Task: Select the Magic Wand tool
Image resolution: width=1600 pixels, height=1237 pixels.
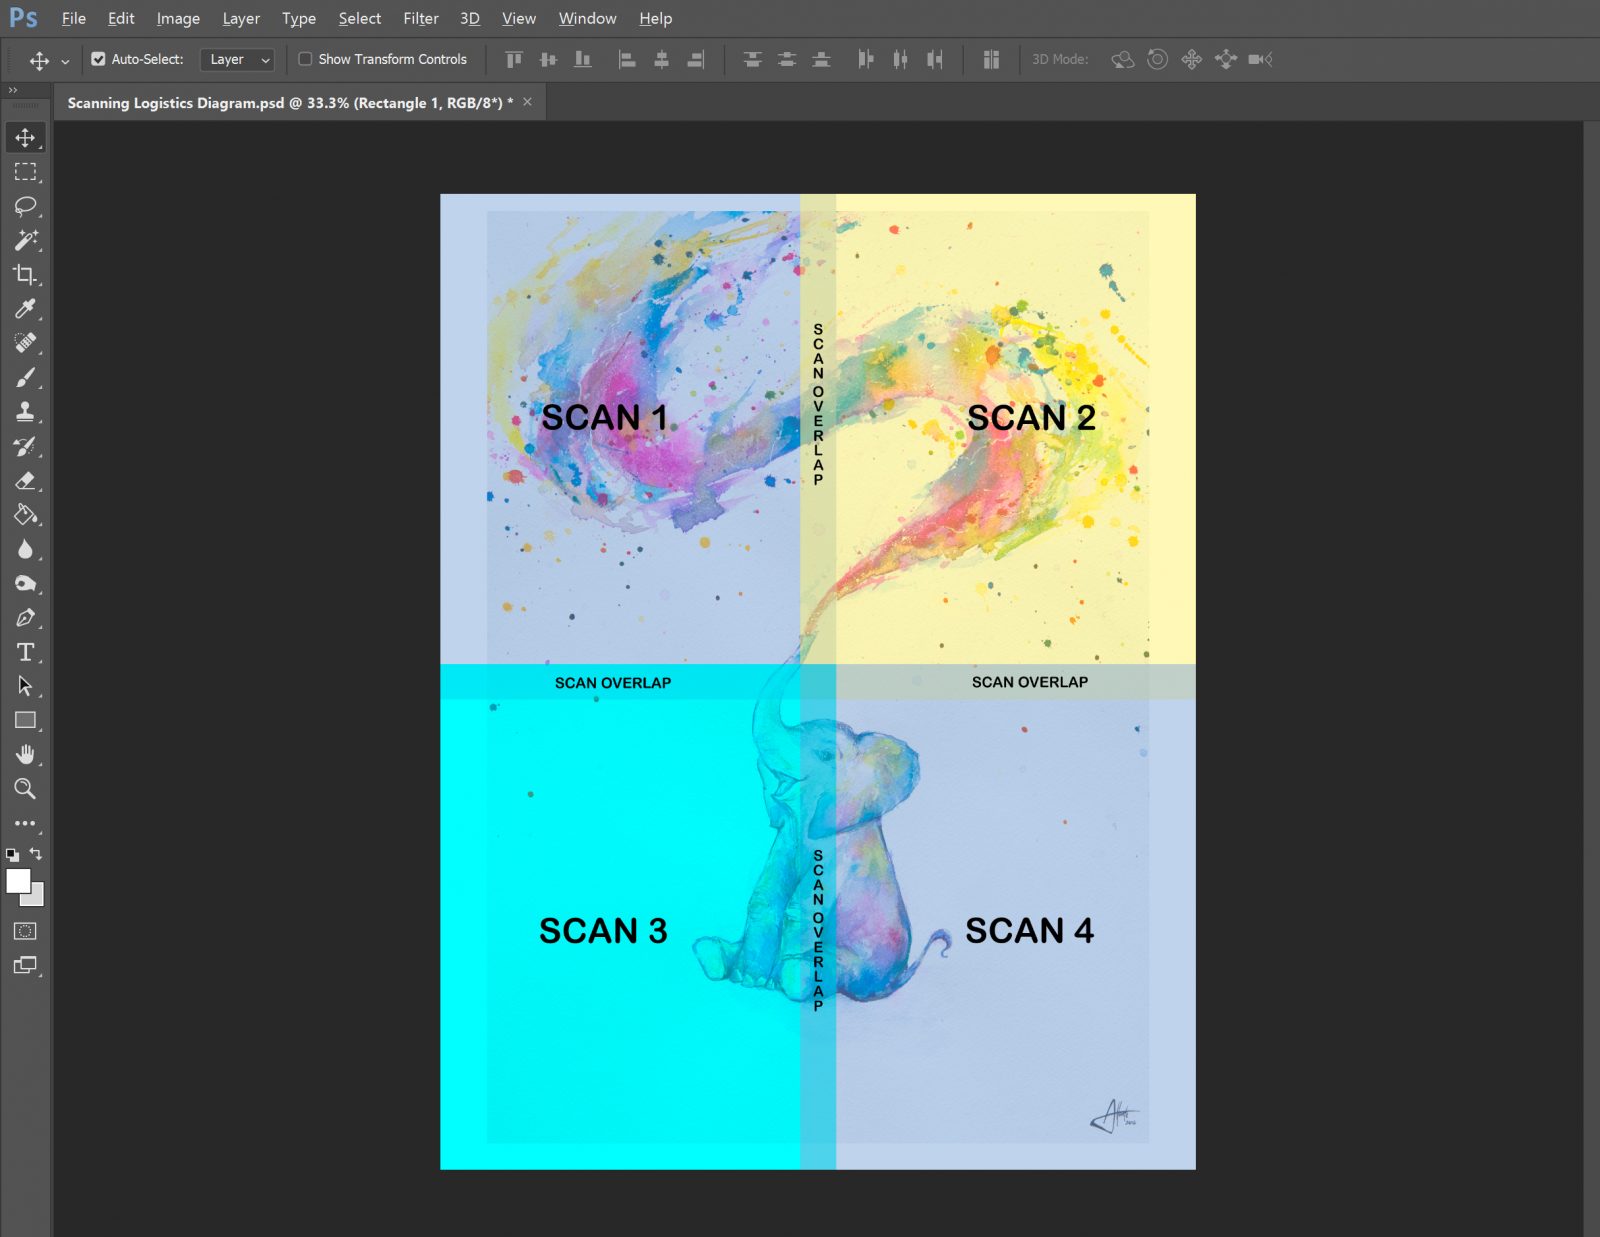Action: 25,240
